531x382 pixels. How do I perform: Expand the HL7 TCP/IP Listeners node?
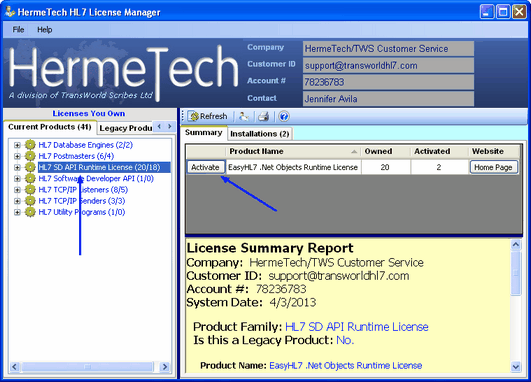17,190
